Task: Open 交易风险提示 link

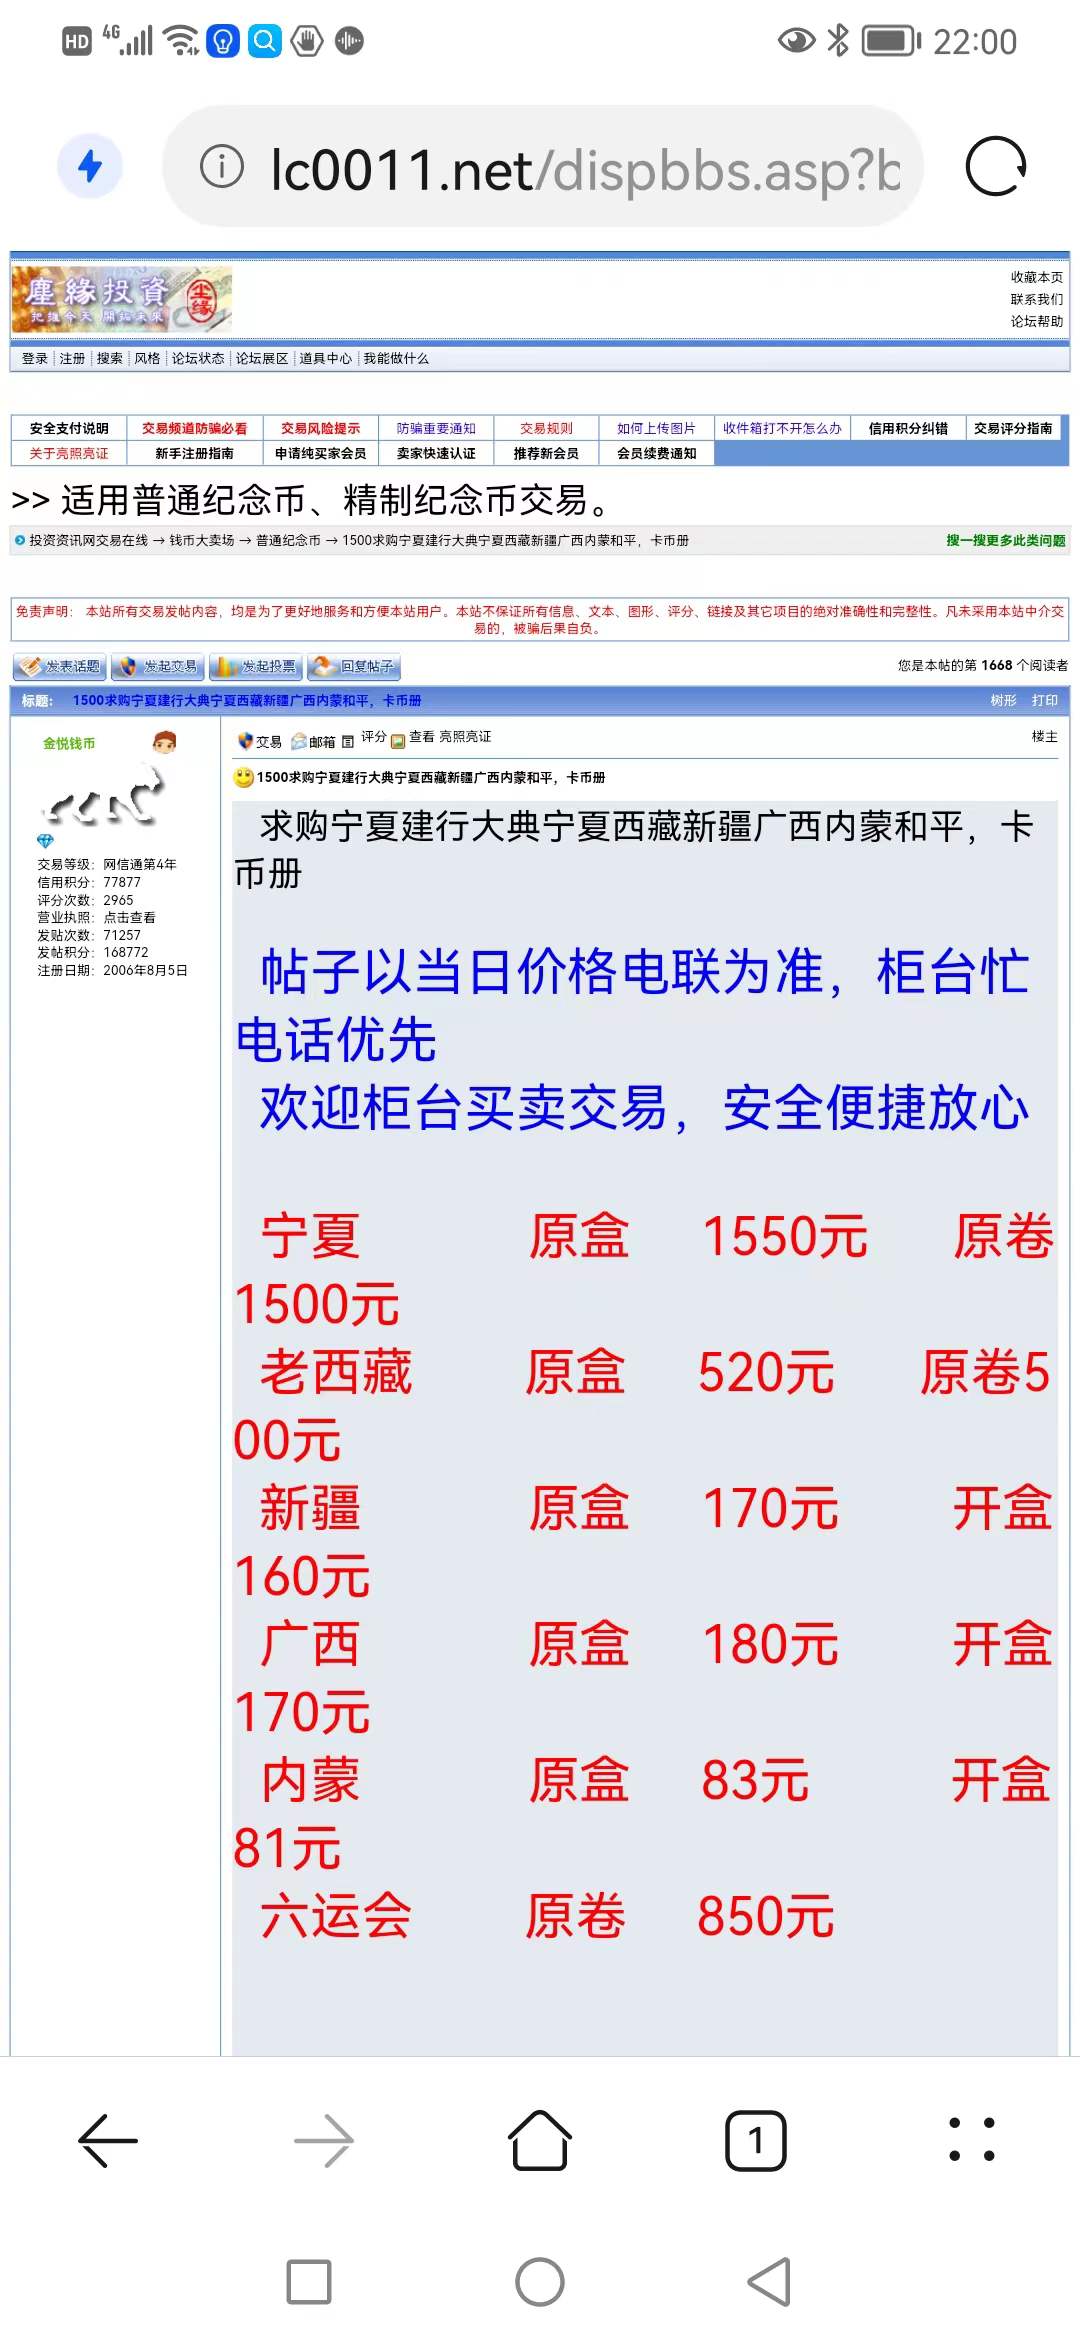Action: coord(320,428)
